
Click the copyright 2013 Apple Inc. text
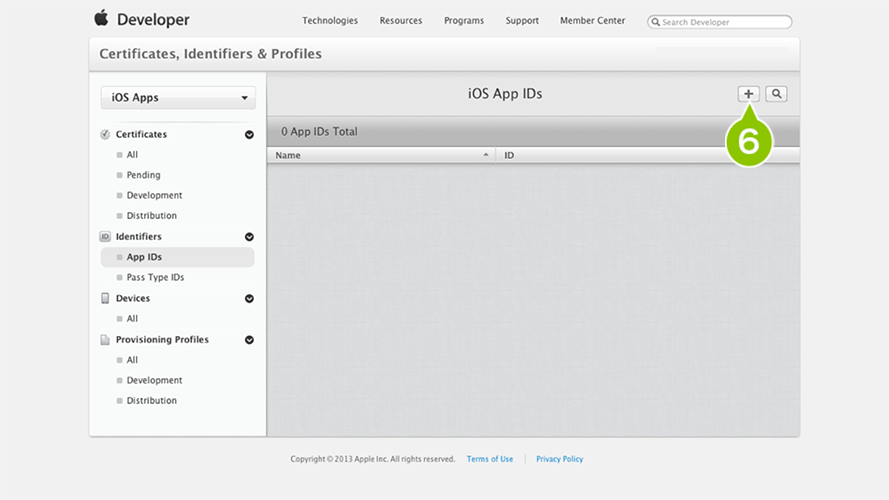coord(372,459)
